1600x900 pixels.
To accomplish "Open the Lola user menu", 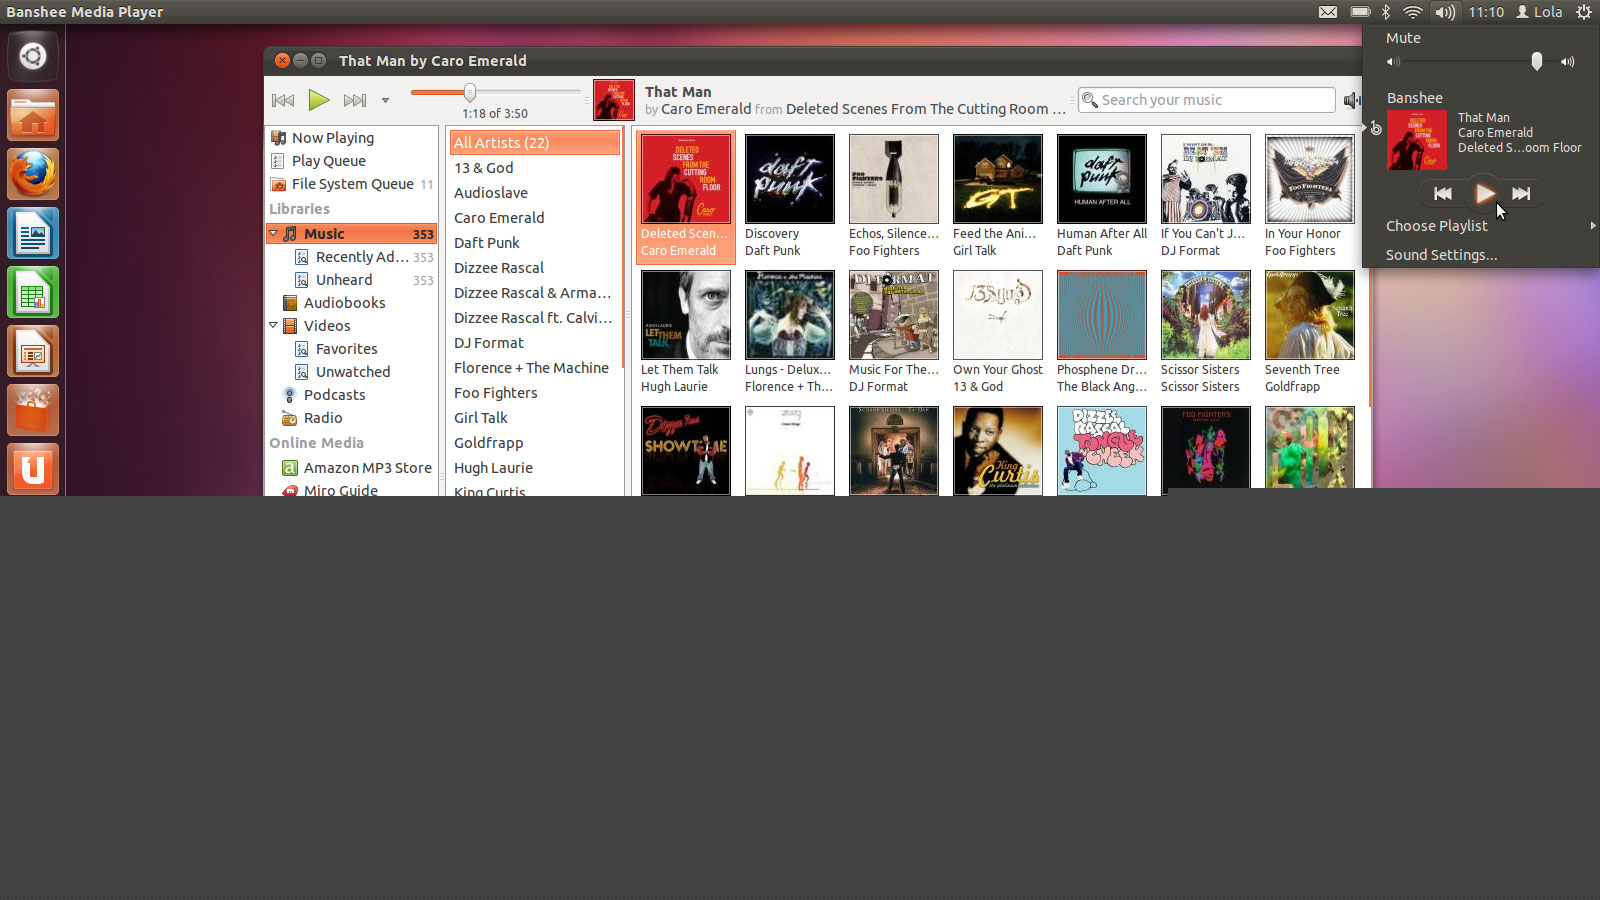I will click(x=1539, y=12).
